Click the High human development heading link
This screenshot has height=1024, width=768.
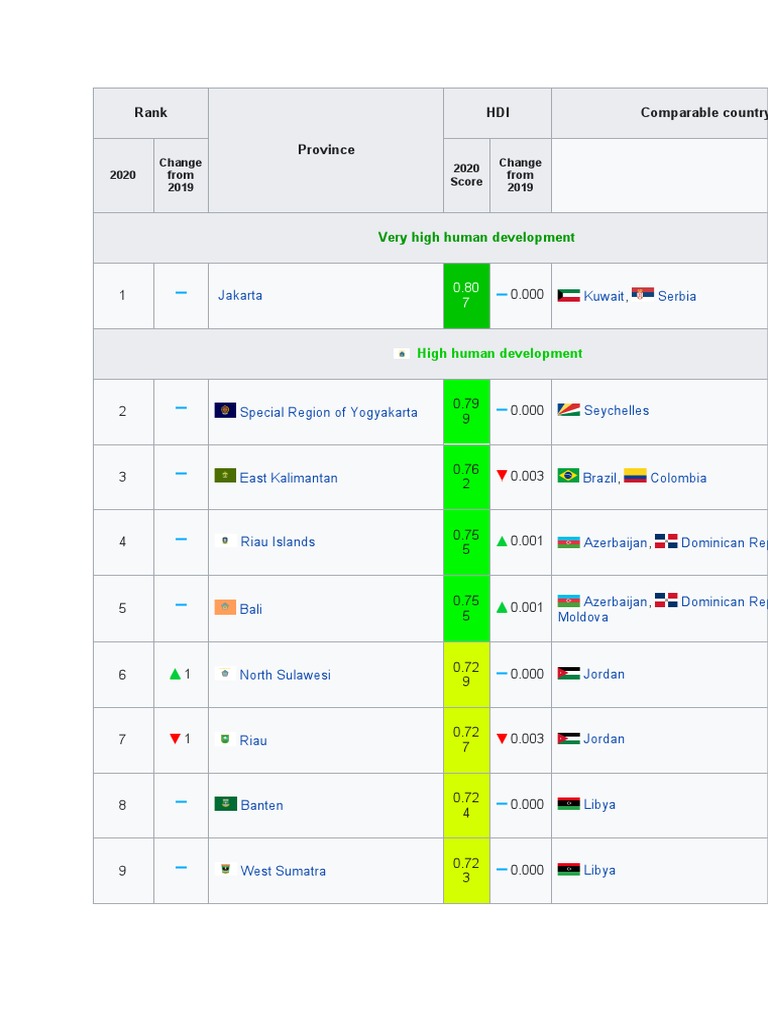[499, 353]
